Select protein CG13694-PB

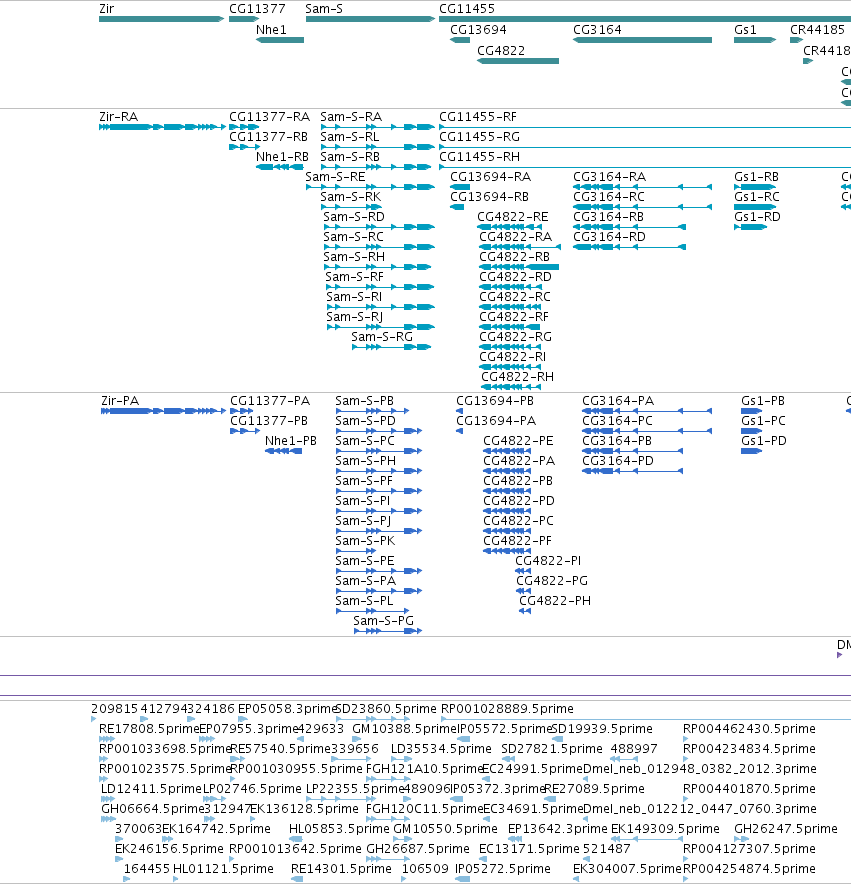pos(460,411)
